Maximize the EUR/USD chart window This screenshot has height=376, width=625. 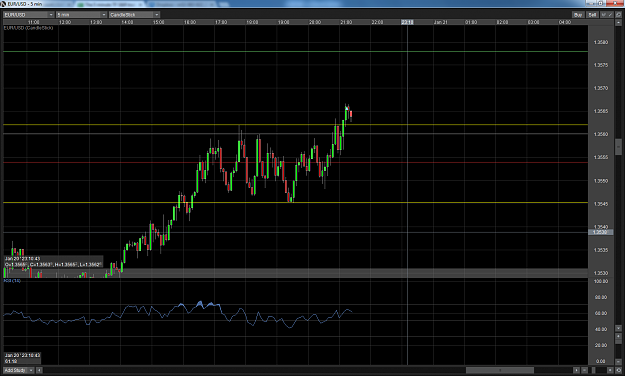coord(601,3)
